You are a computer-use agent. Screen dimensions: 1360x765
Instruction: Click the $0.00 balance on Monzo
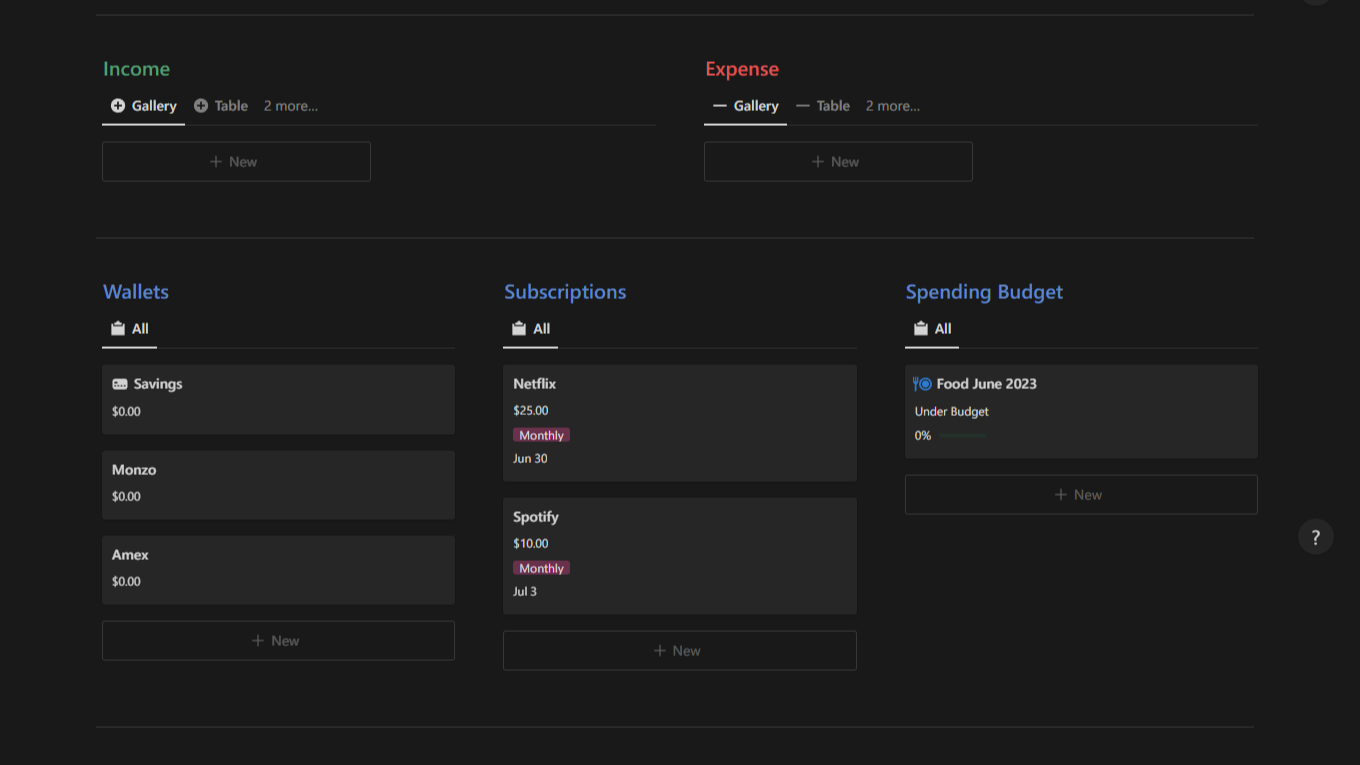(126, 496)
